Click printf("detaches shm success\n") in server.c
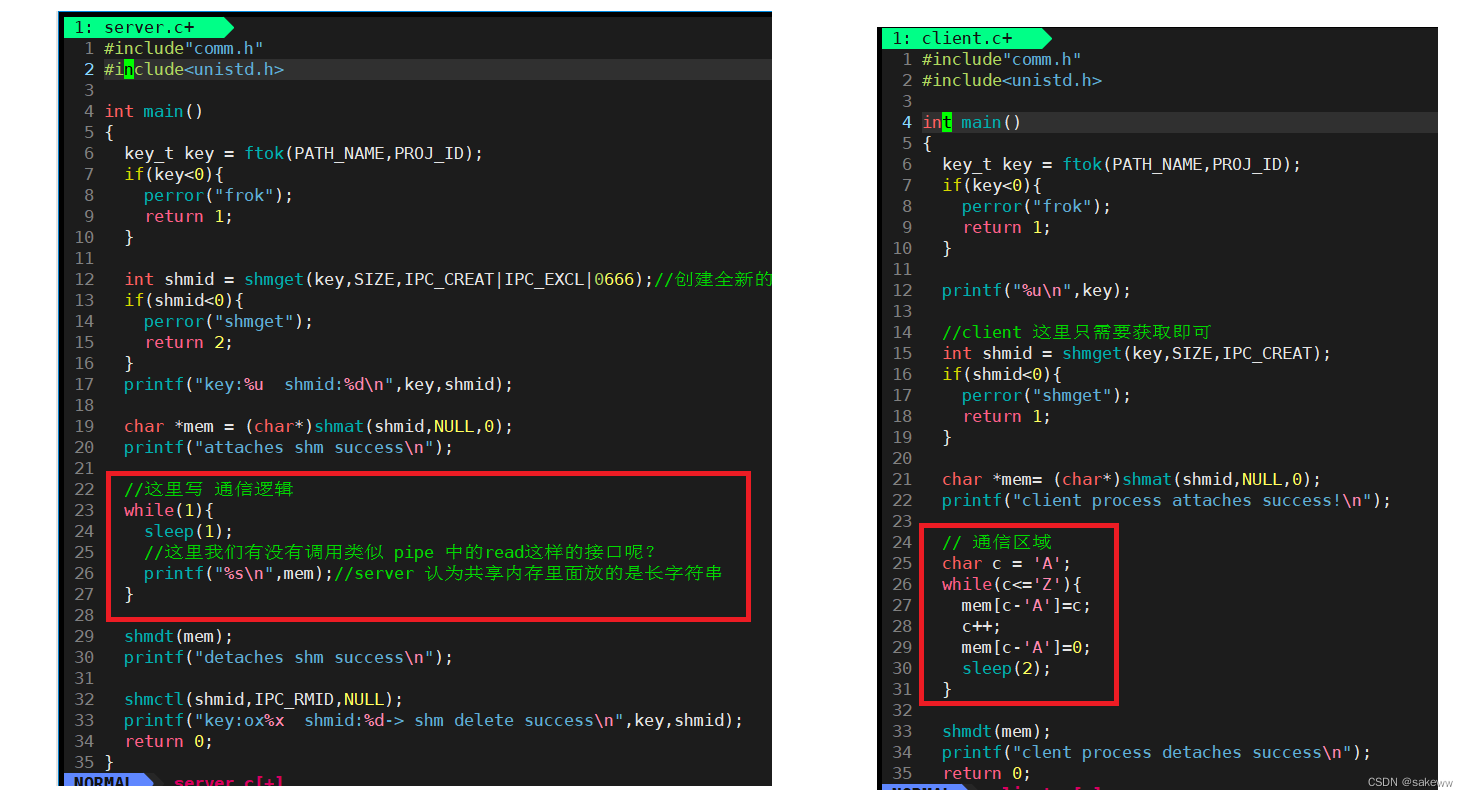Viewport: 1468px width, 797px height. pos(289,657)
